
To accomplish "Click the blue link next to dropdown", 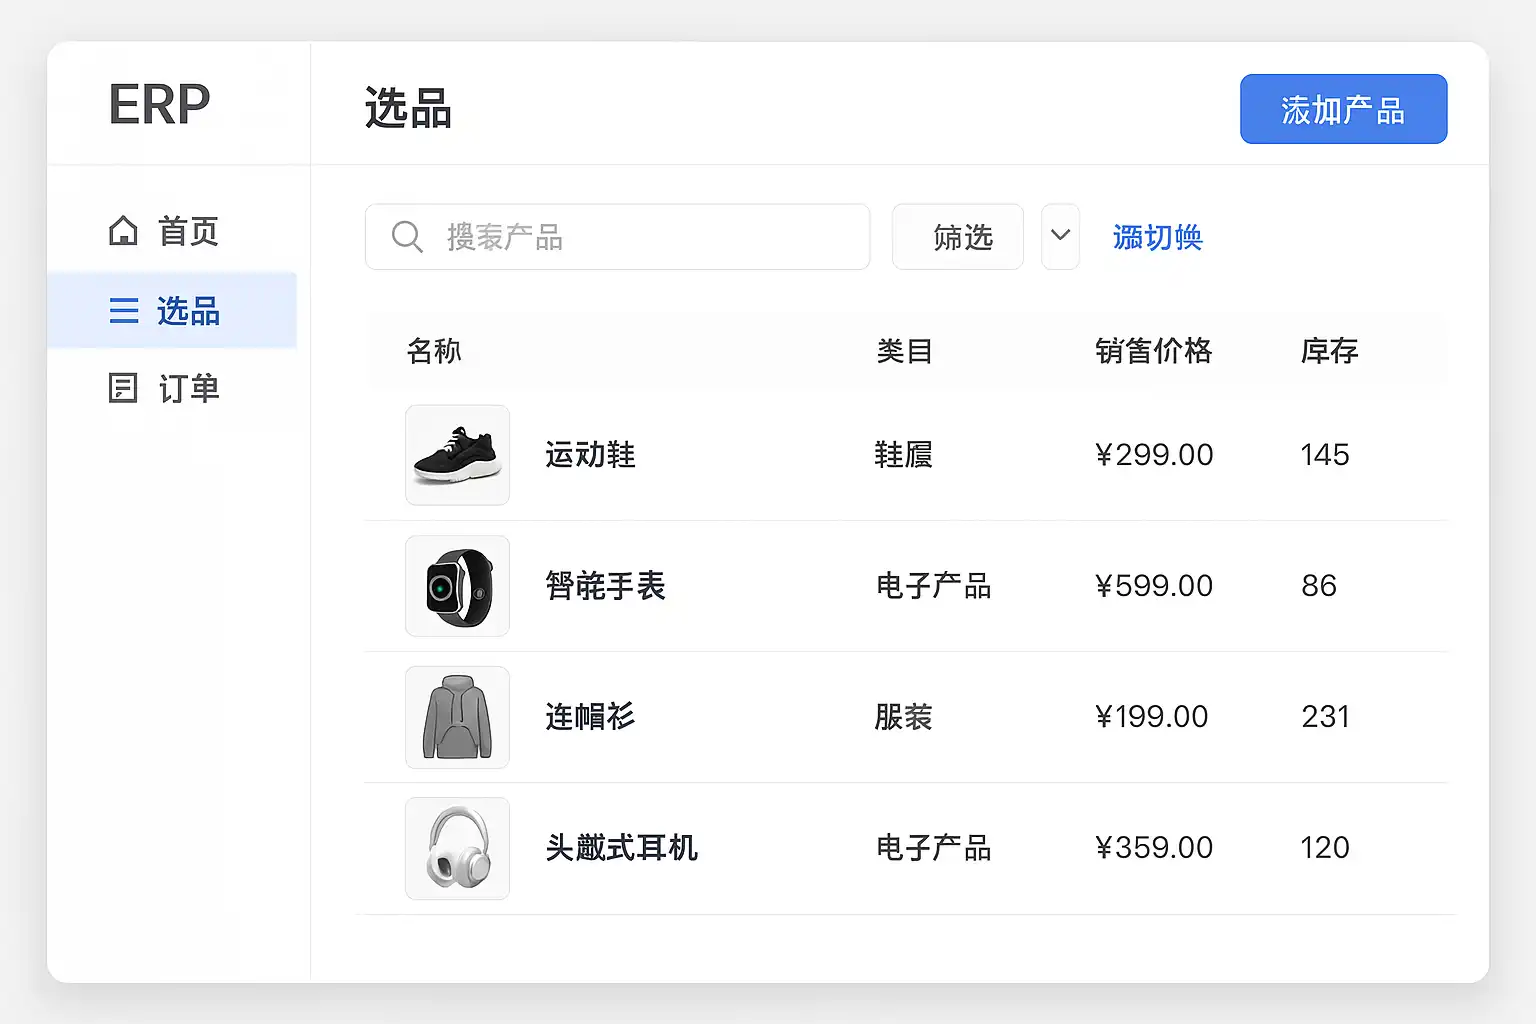I will [1157, 237].
